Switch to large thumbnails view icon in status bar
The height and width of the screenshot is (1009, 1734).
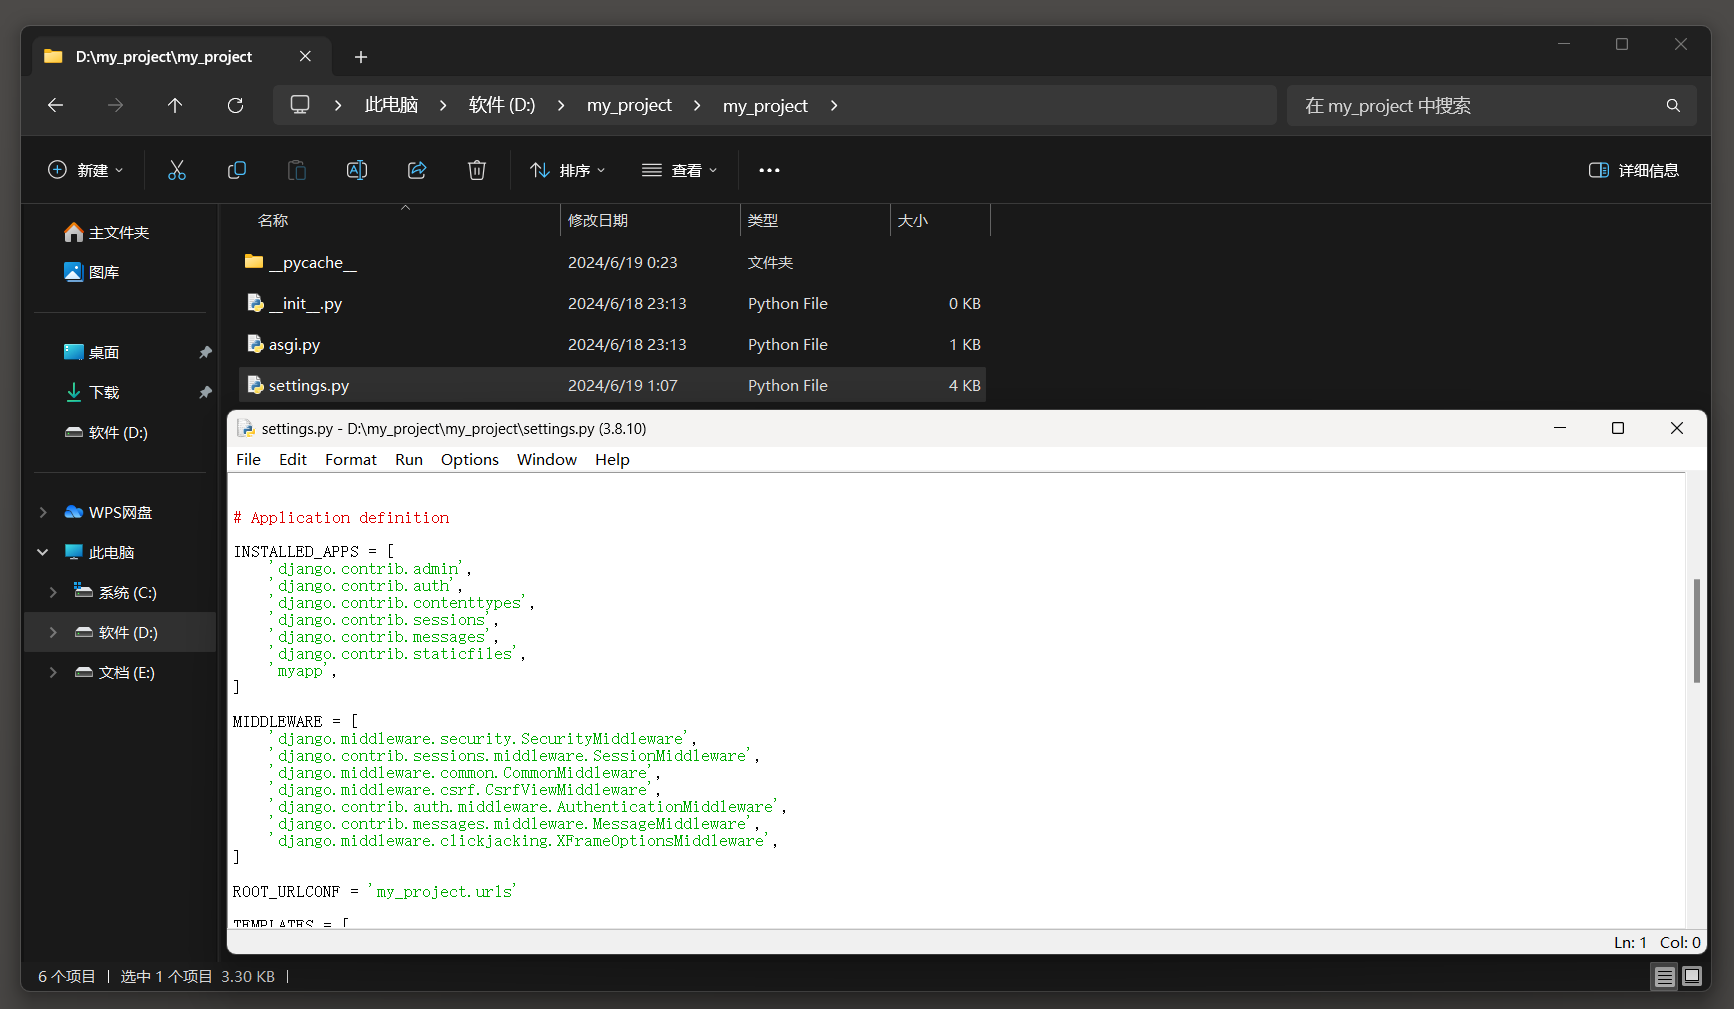(x=1692, y=977)
